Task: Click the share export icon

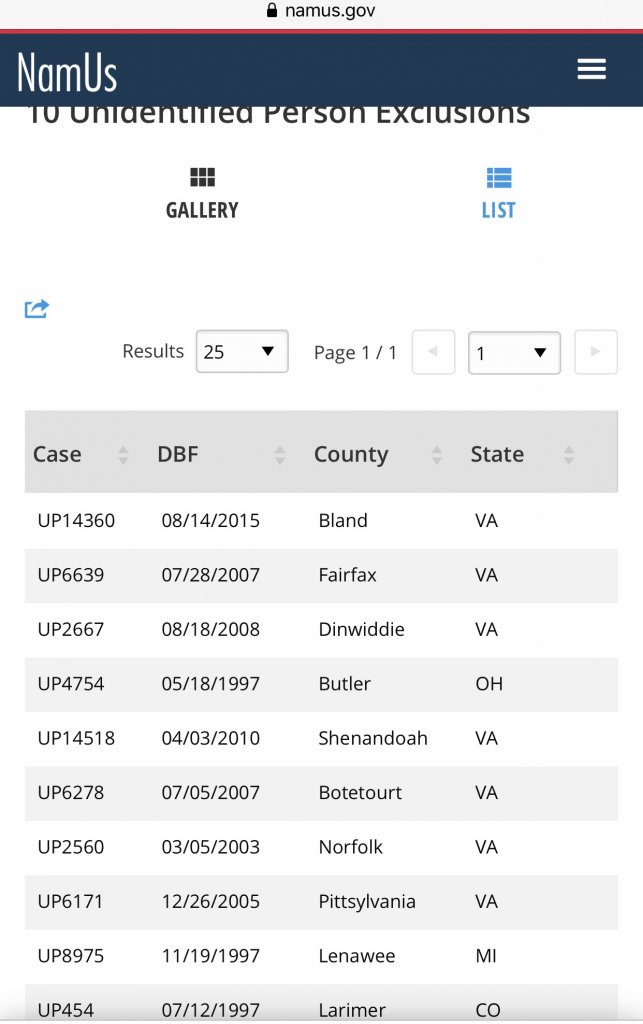Action: coord(37,309)
